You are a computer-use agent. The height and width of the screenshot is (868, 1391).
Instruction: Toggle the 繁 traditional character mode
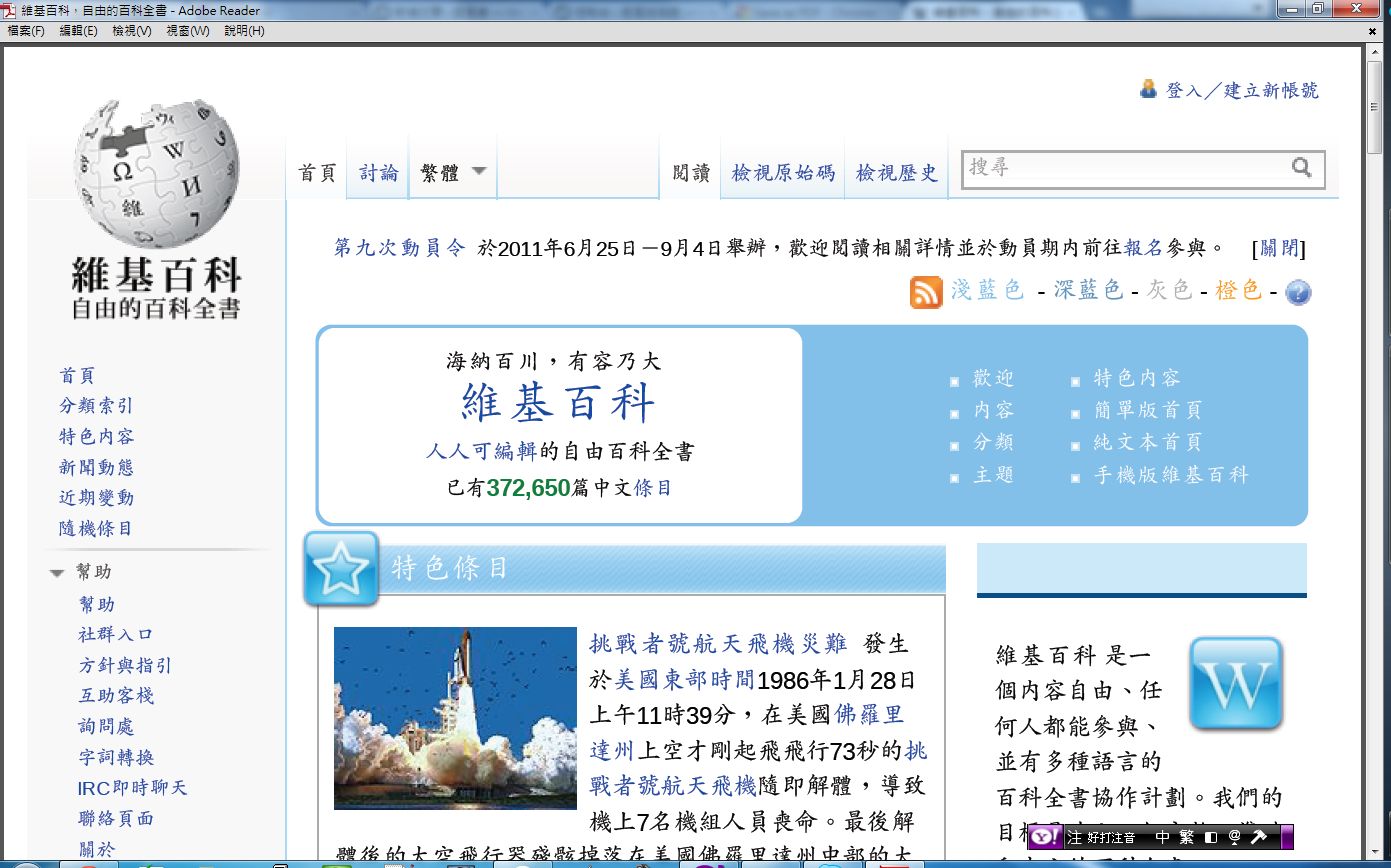[1187, 837]
